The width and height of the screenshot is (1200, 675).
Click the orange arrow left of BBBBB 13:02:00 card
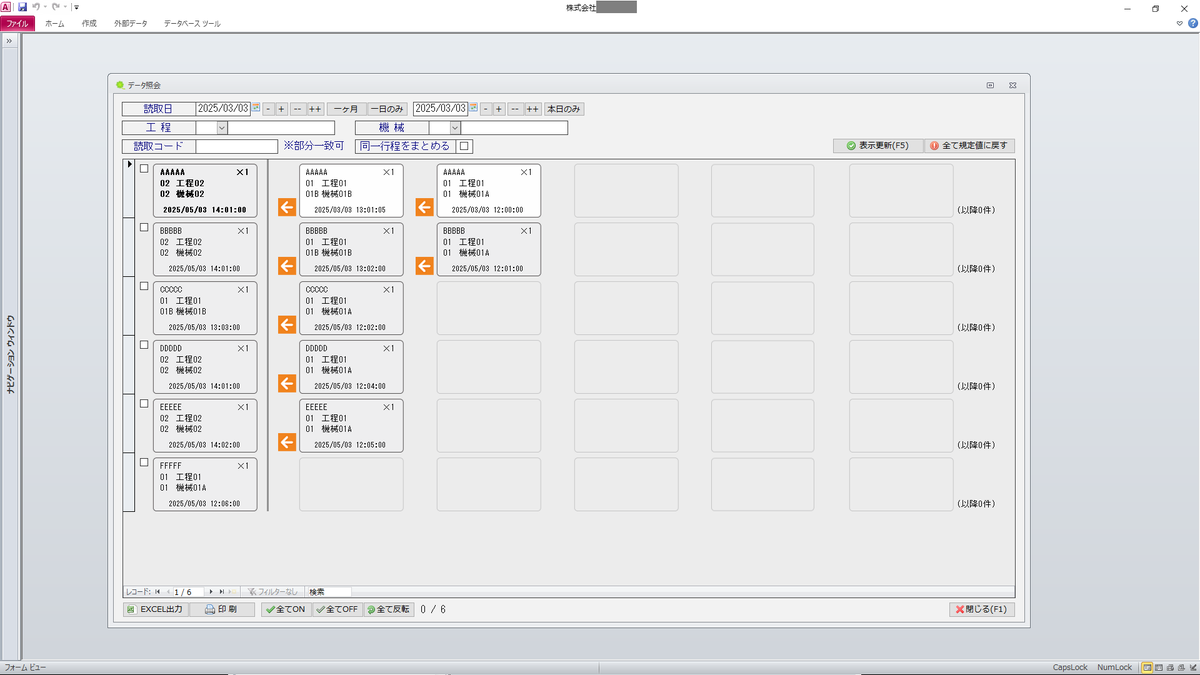pyautogui.click(x=287, y=266)
